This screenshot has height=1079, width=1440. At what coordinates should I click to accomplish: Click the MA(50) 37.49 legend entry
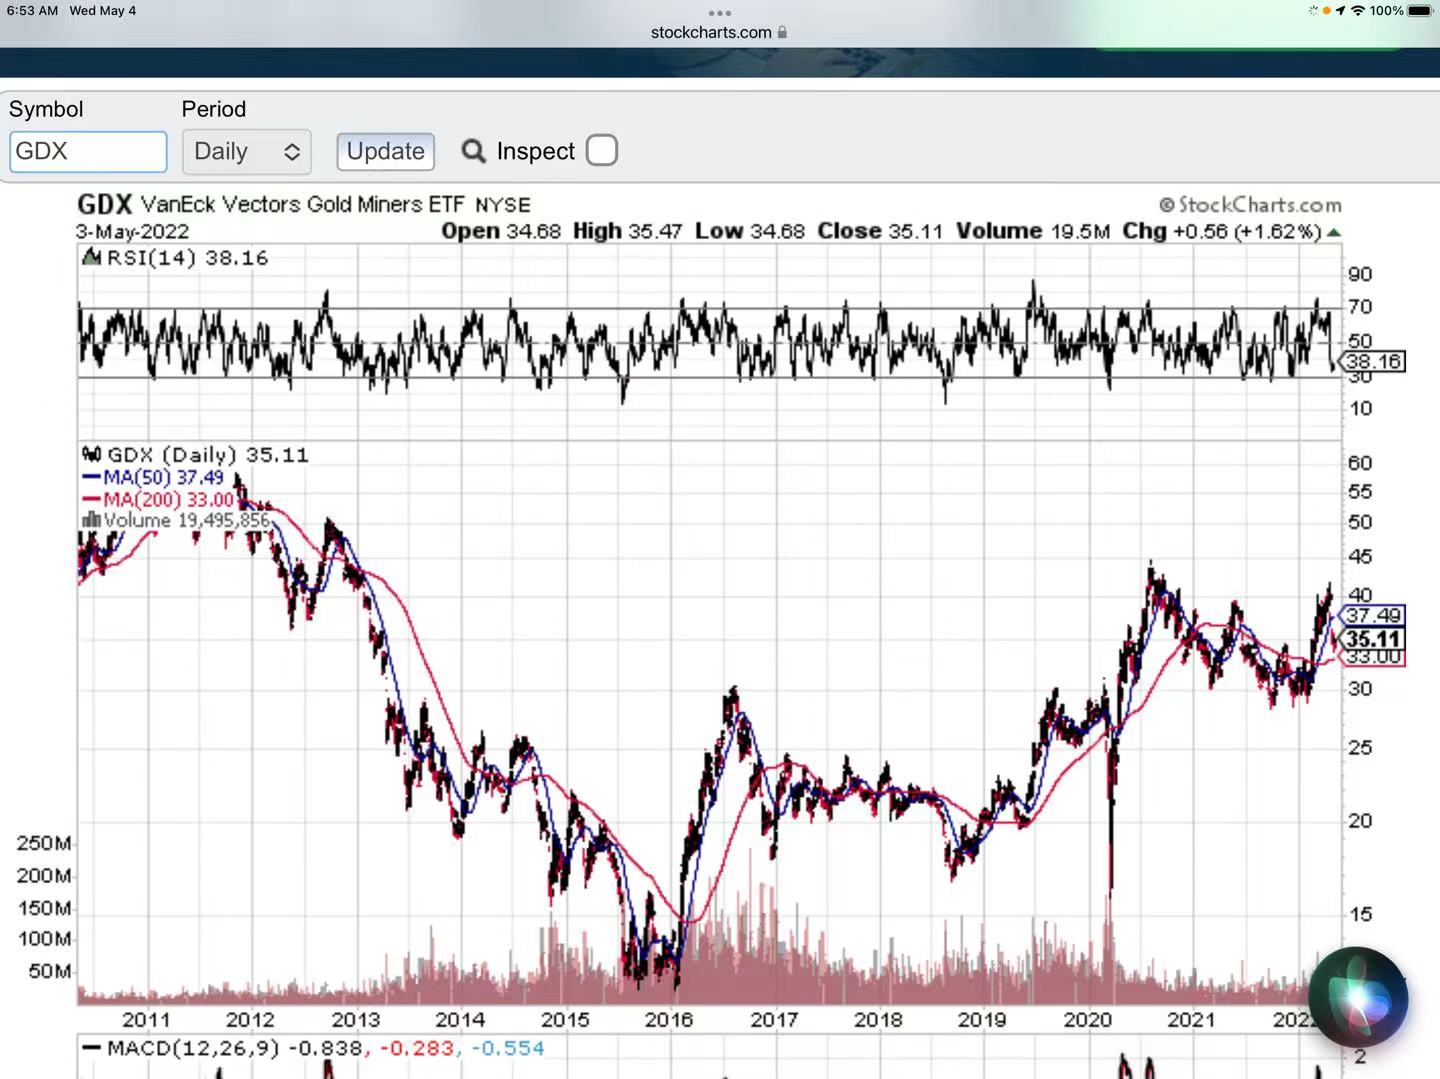pyautogui.click(x=154, y=478)
